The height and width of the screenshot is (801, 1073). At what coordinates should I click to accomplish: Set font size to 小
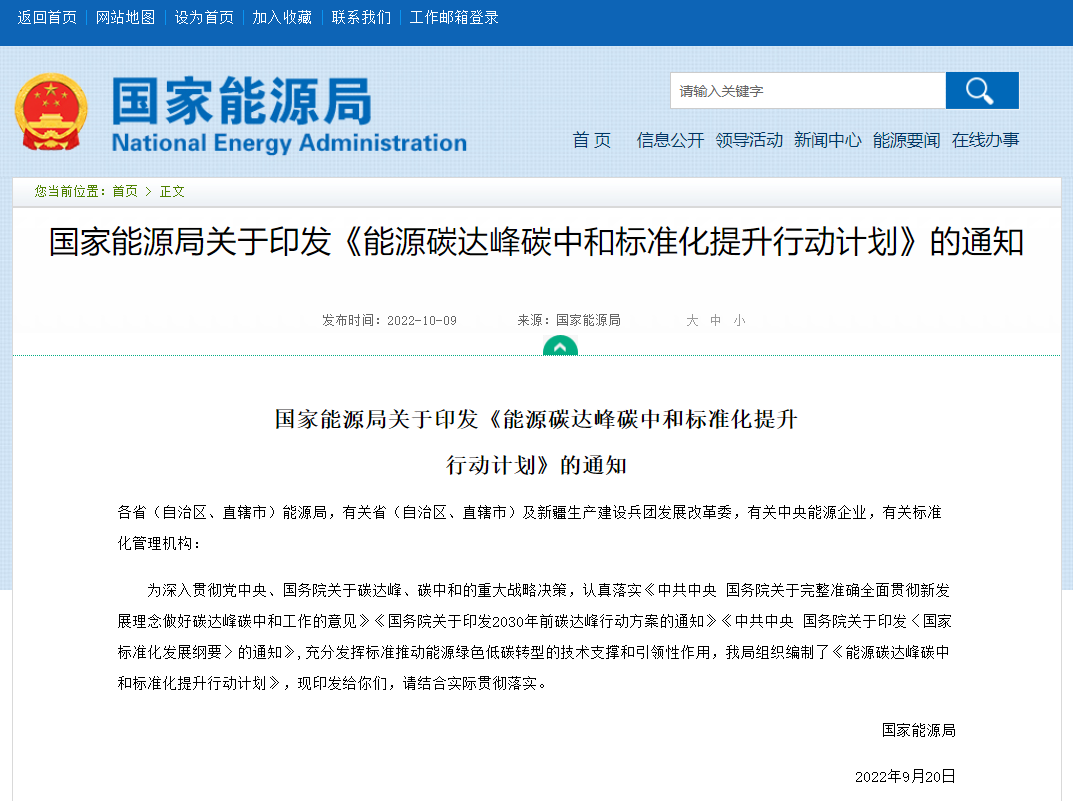[739, 320]
